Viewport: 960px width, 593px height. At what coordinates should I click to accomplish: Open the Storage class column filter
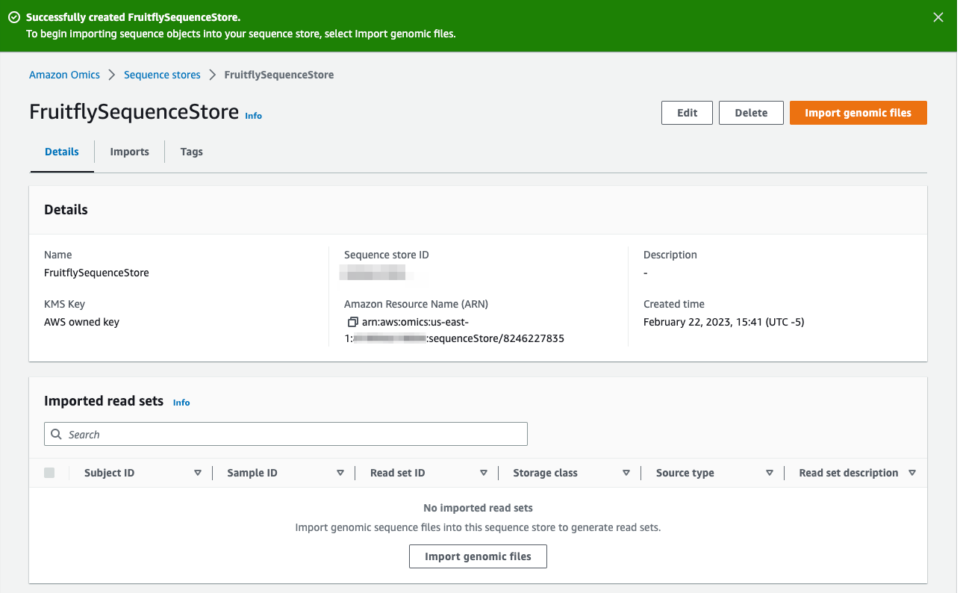627,472
